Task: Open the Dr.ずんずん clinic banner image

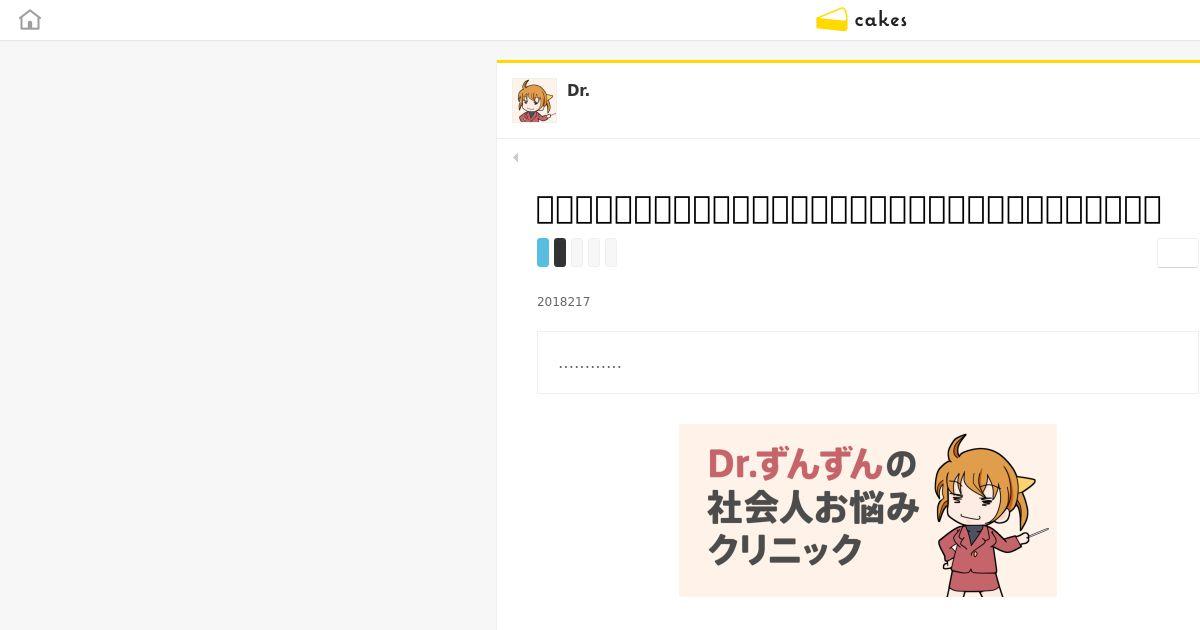Action: coord(868,510)
